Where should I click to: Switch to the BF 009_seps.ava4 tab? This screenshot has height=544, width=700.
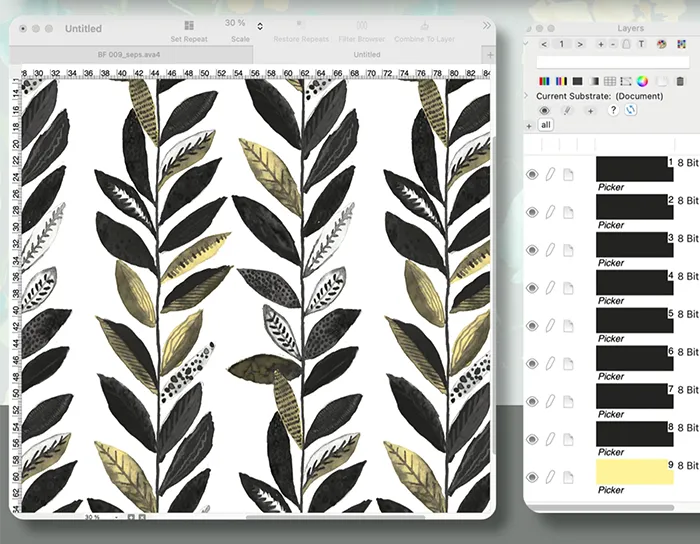click(x=129, y=55)
